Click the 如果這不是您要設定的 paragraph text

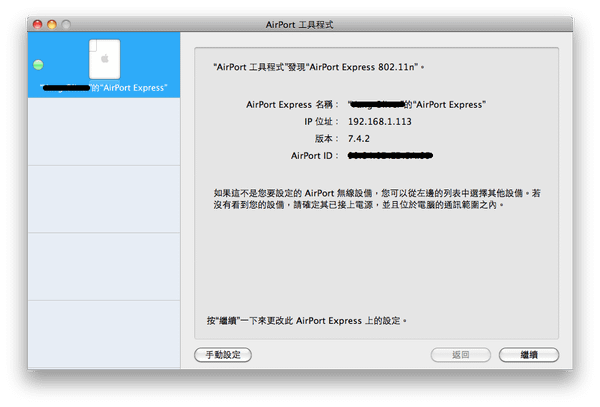(377, 199)
